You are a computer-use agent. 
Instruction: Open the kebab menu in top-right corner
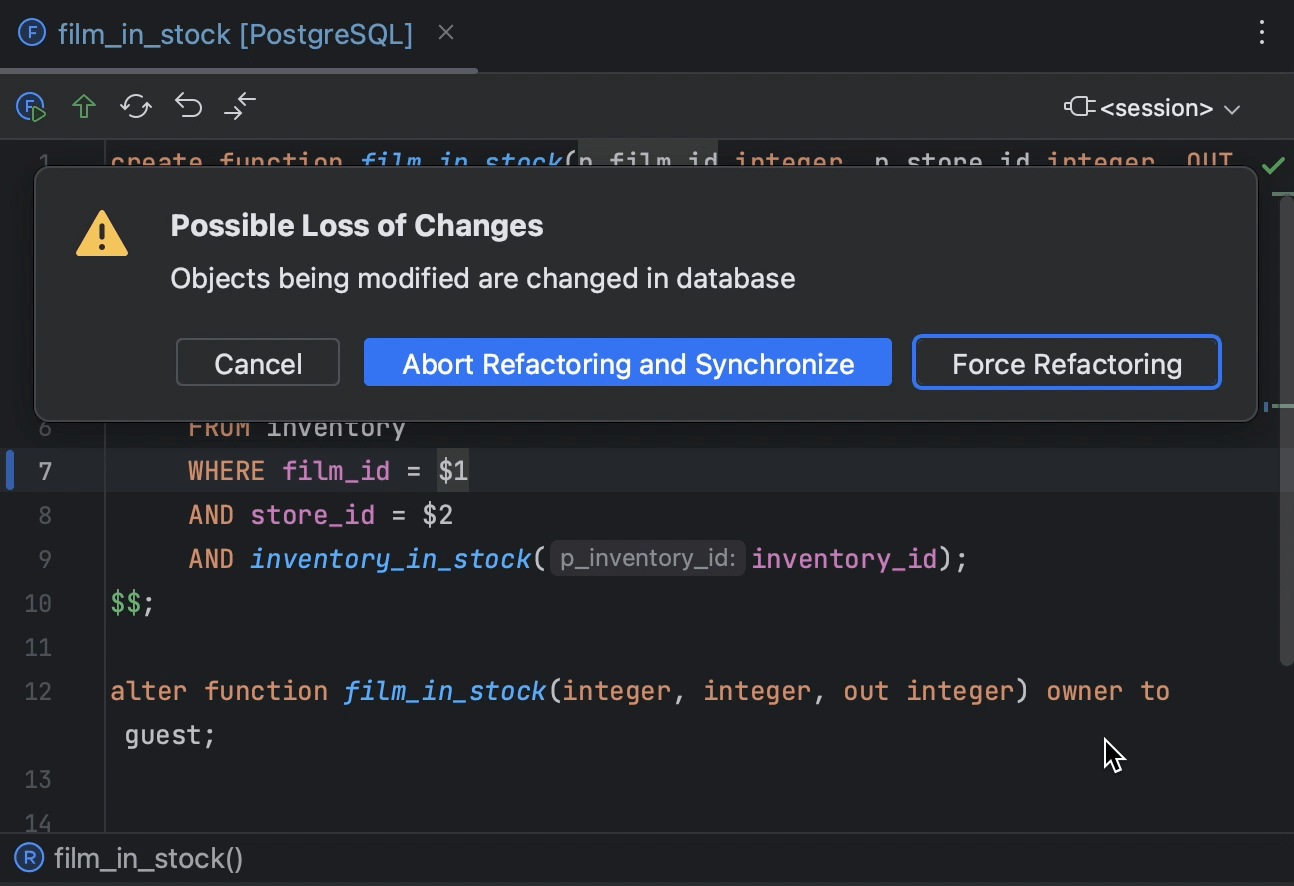click(x=1261, y=33)
